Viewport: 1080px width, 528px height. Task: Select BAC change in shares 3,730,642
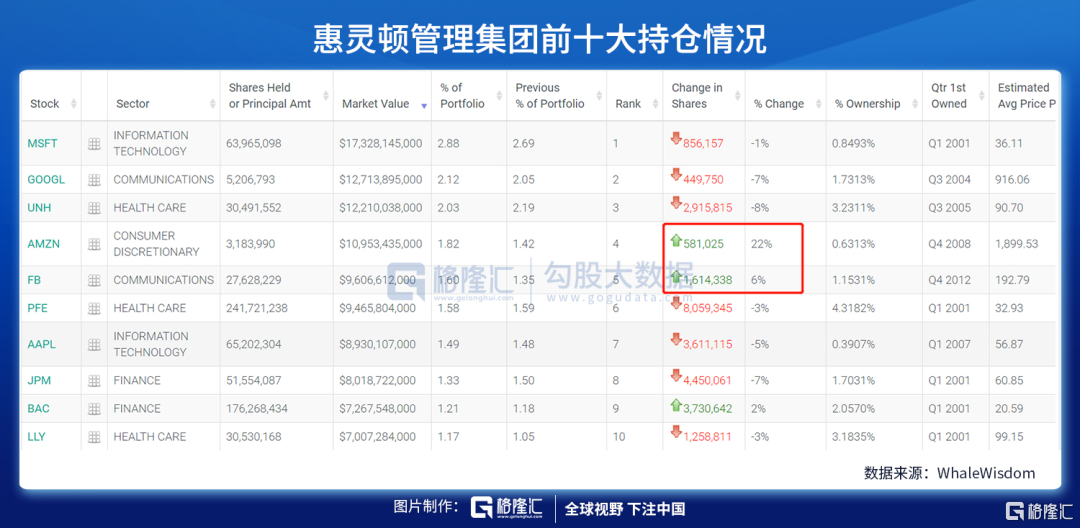pyautogui.click(x=707, y=409)
